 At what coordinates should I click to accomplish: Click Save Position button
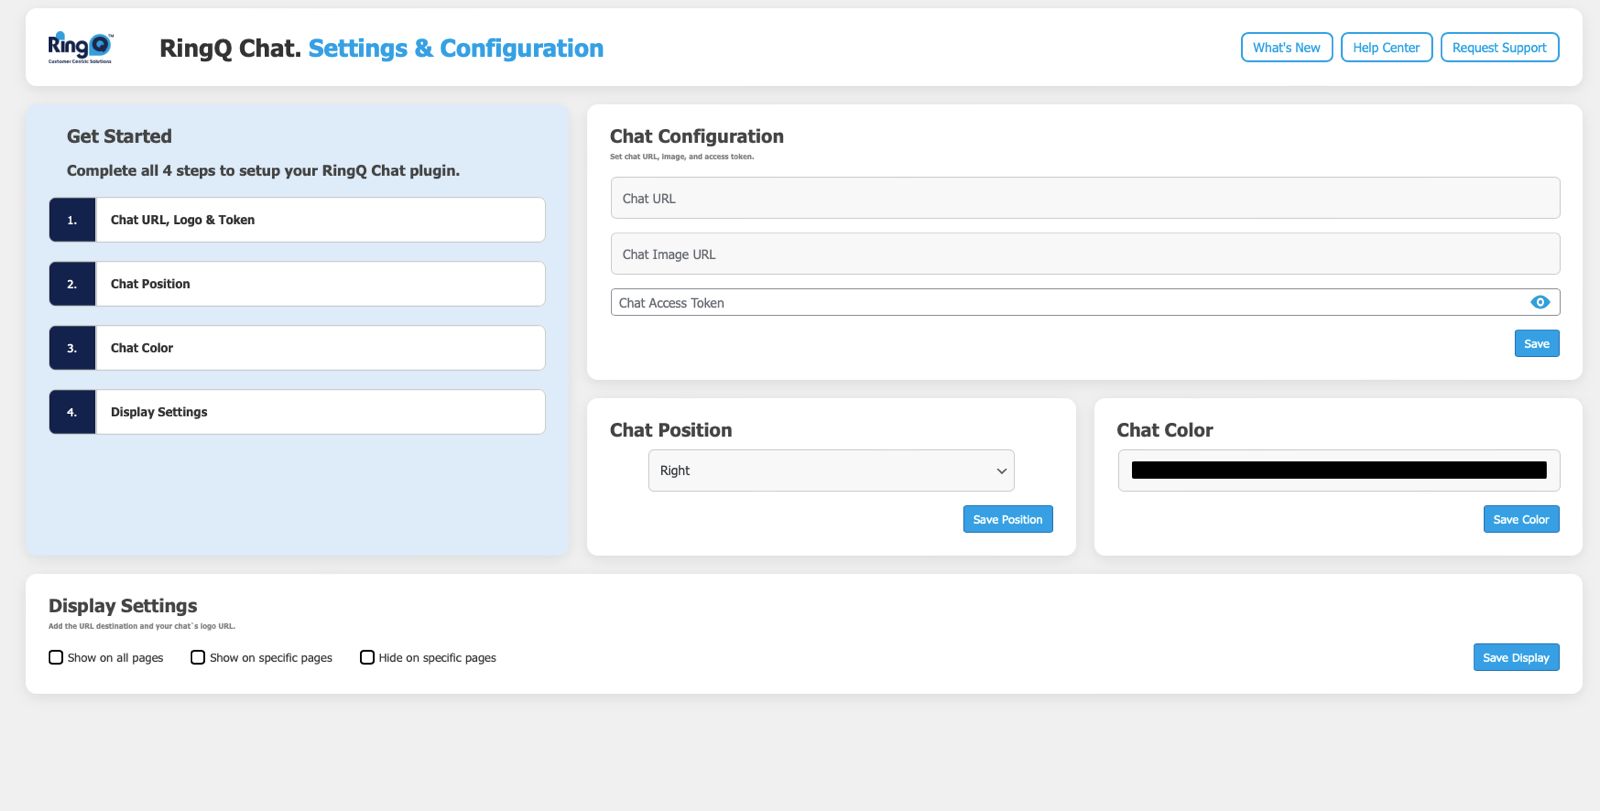pos(1007,519)
